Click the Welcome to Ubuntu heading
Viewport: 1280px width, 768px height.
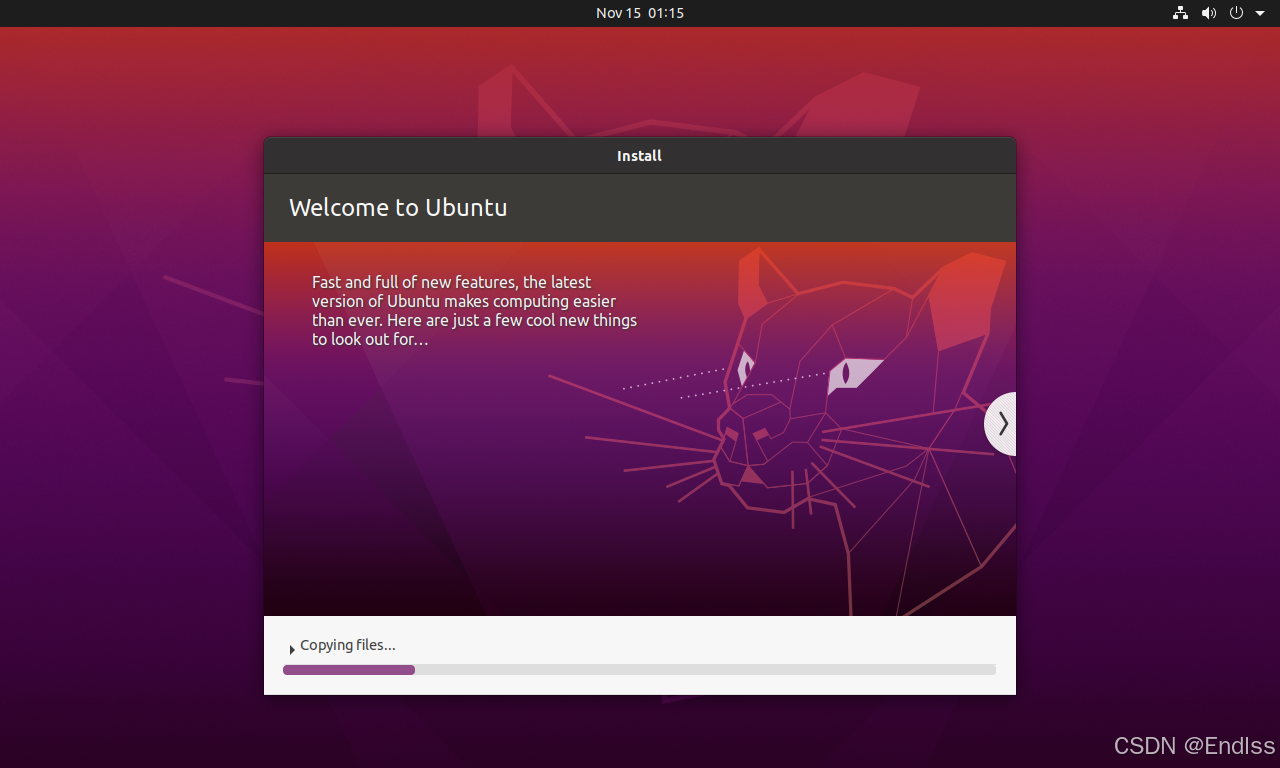click(398, 208)
